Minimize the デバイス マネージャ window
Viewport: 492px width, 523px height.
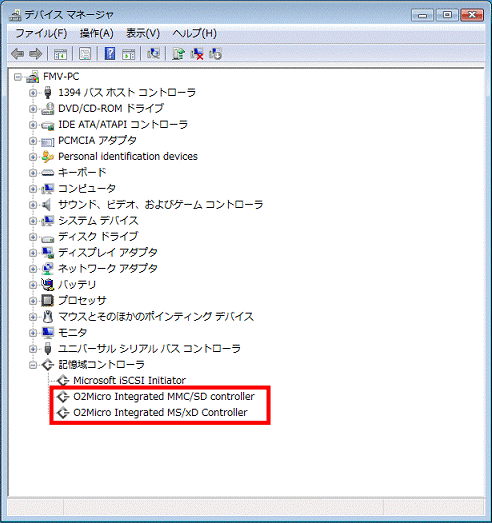pos(422,15)
